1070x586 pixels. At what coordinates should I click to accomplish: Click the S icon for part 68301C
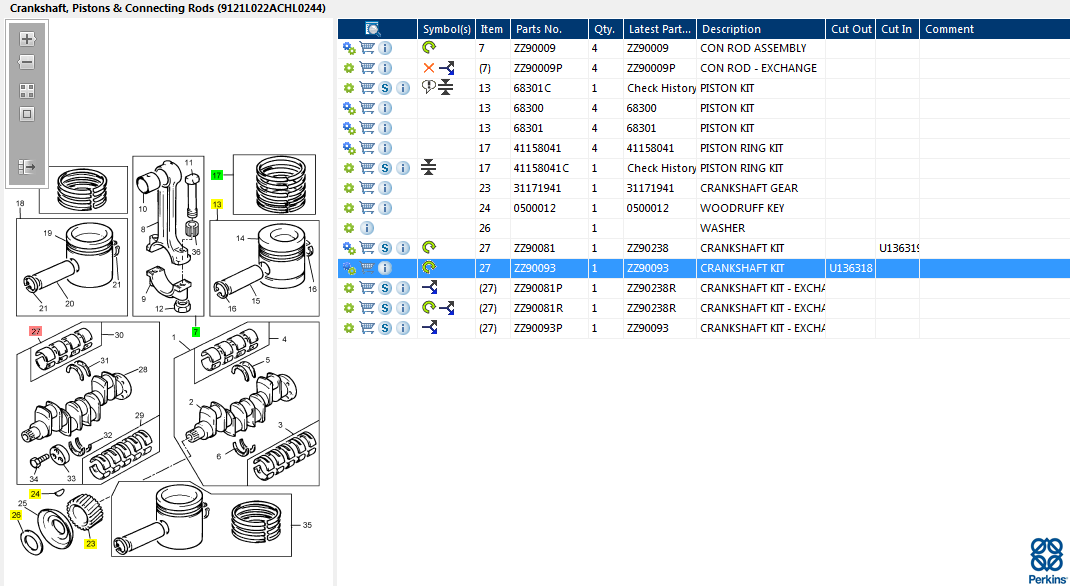386,88
